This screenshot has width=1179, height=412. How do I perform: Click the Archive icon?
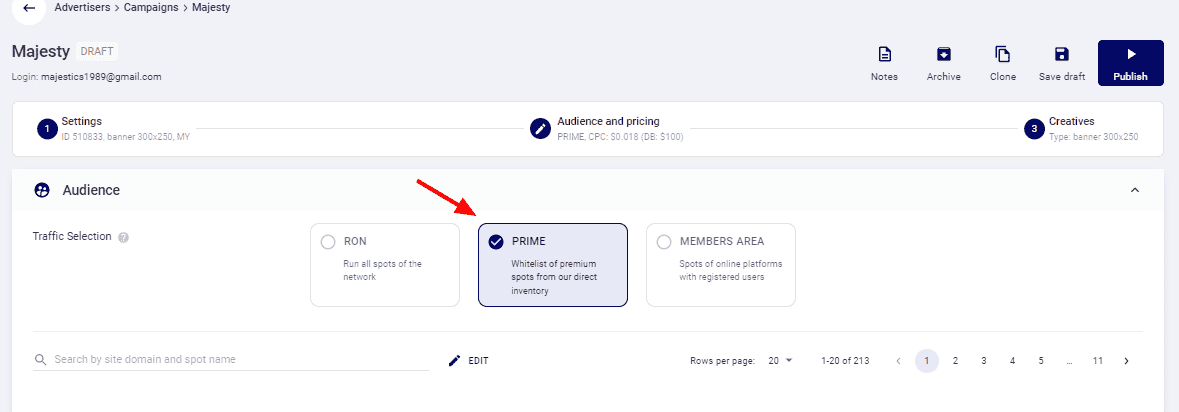click(x=943, y=54)
